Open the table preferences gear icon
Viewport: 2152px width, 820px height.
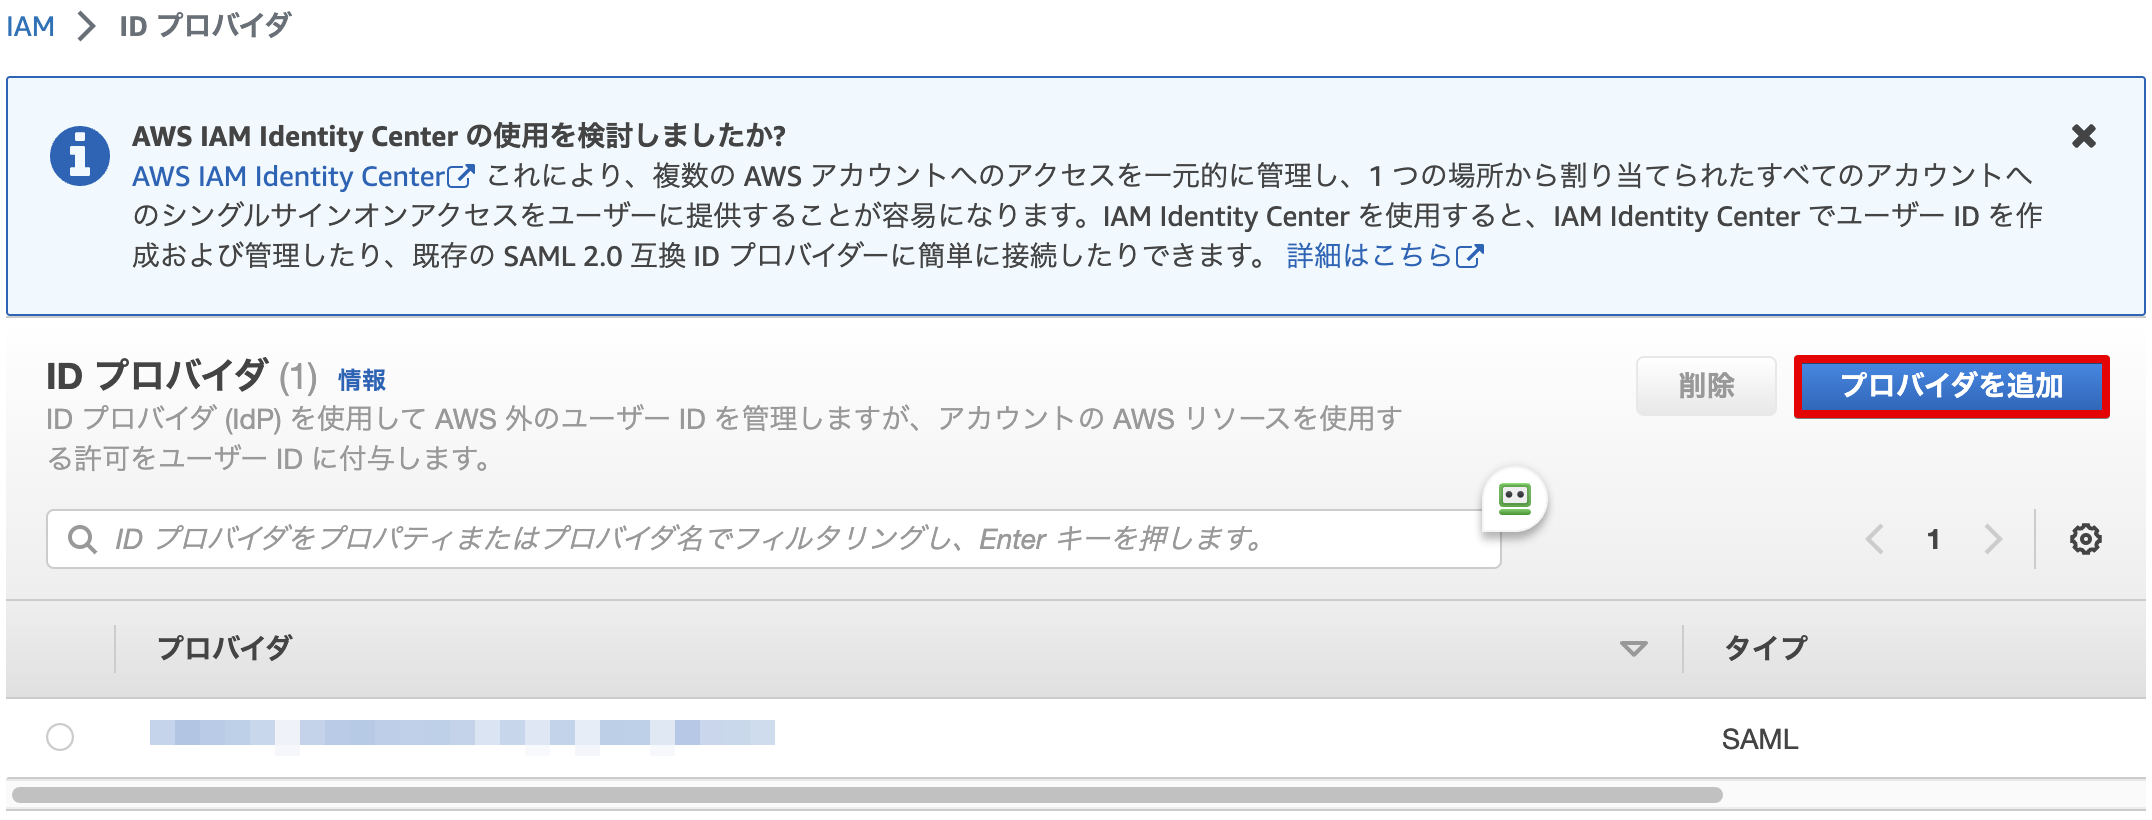[x=2085, y=540]
